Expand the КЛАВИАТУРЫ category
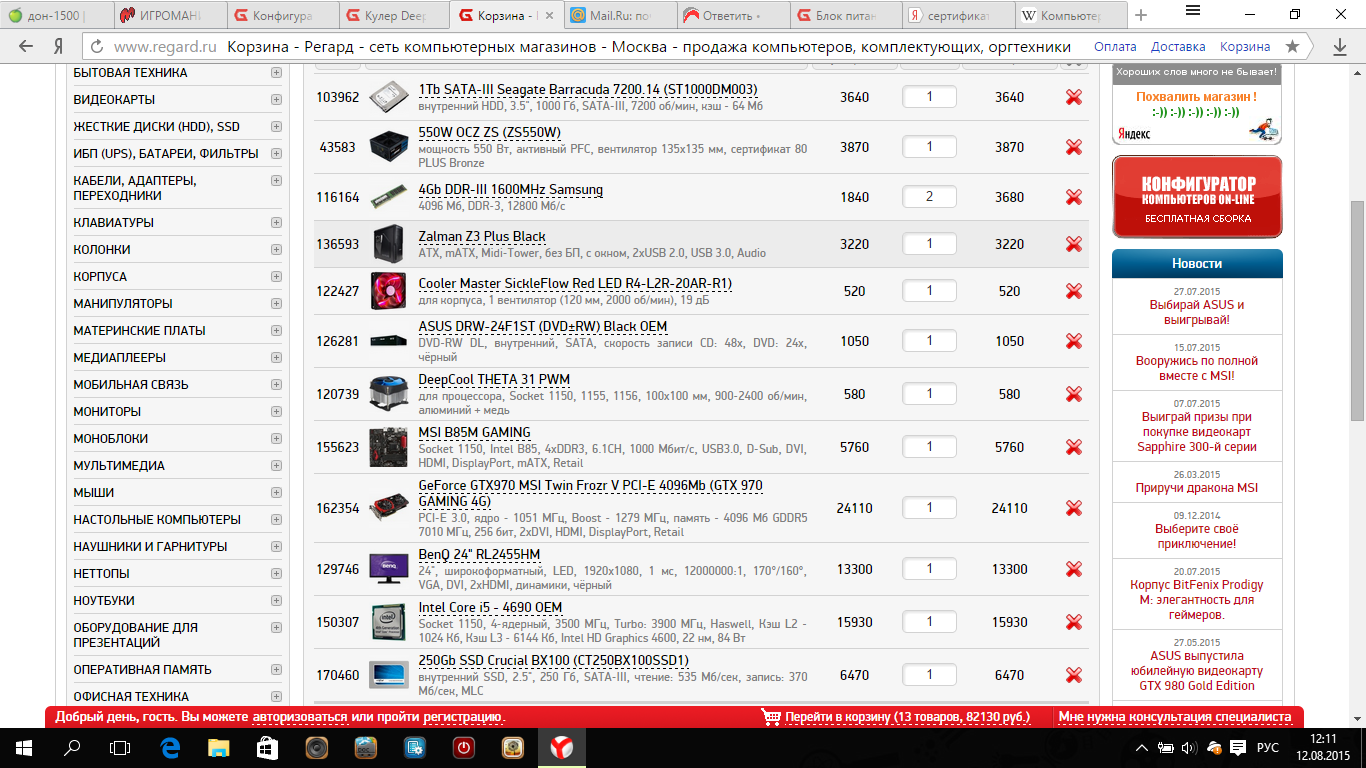 coord(276,222)
